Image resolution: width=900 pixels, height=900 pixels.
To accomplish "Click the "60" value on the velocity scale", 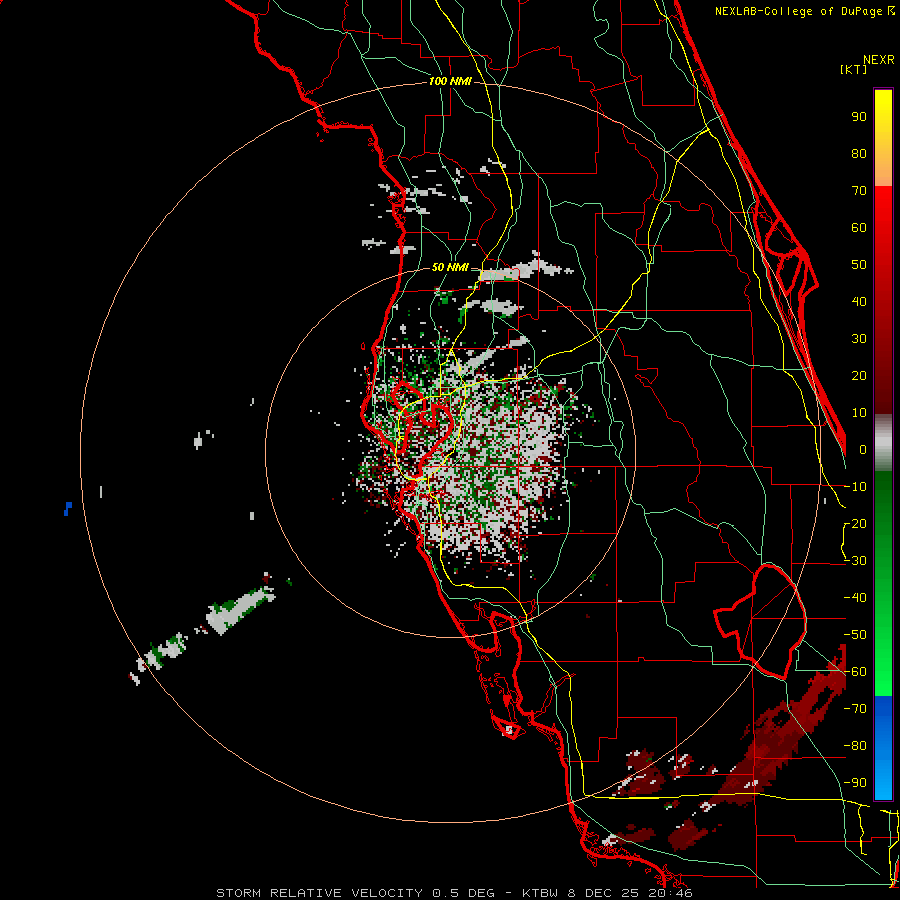I will coord(859,227).
